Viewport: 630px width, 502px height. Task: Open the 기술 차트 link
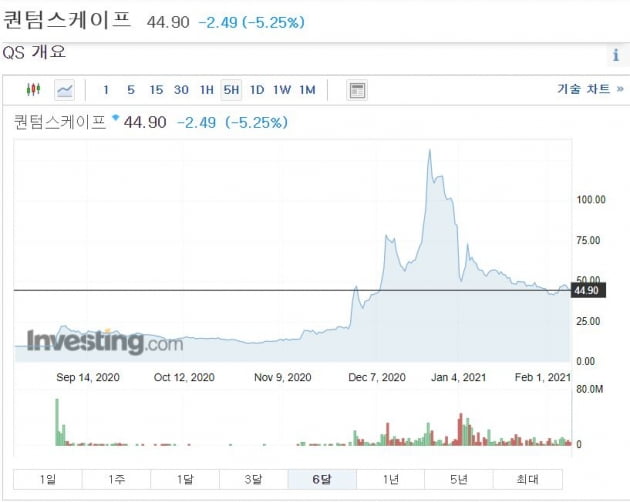pyautogui.click(x=590, y=89)
